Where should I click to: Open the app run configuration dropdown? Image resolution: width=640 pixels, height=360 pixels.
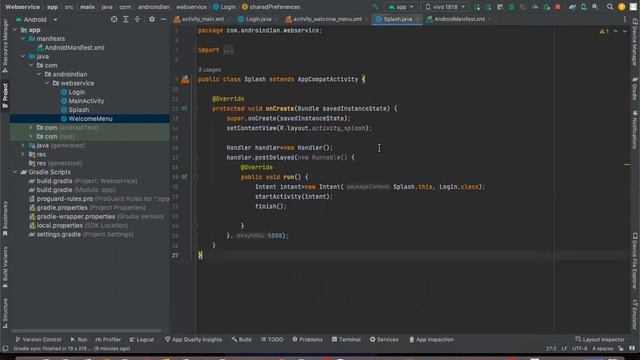point(401,7)
